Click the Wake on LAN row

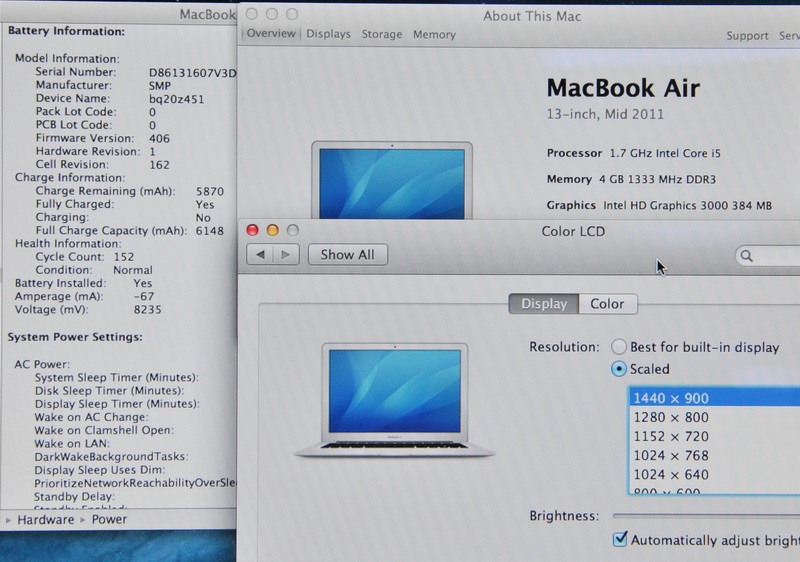[72, 444]
